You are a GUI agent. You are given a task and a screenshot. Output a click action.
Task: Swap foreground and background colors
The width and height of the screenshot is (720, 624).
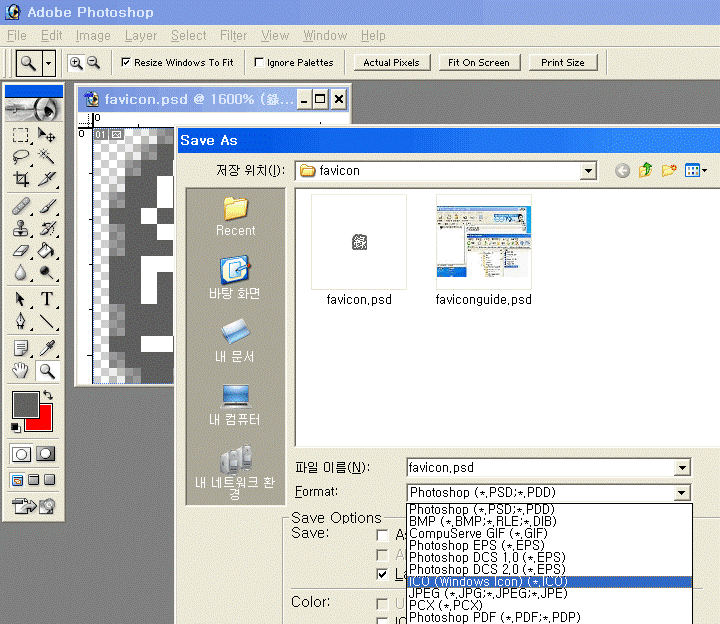48,395
